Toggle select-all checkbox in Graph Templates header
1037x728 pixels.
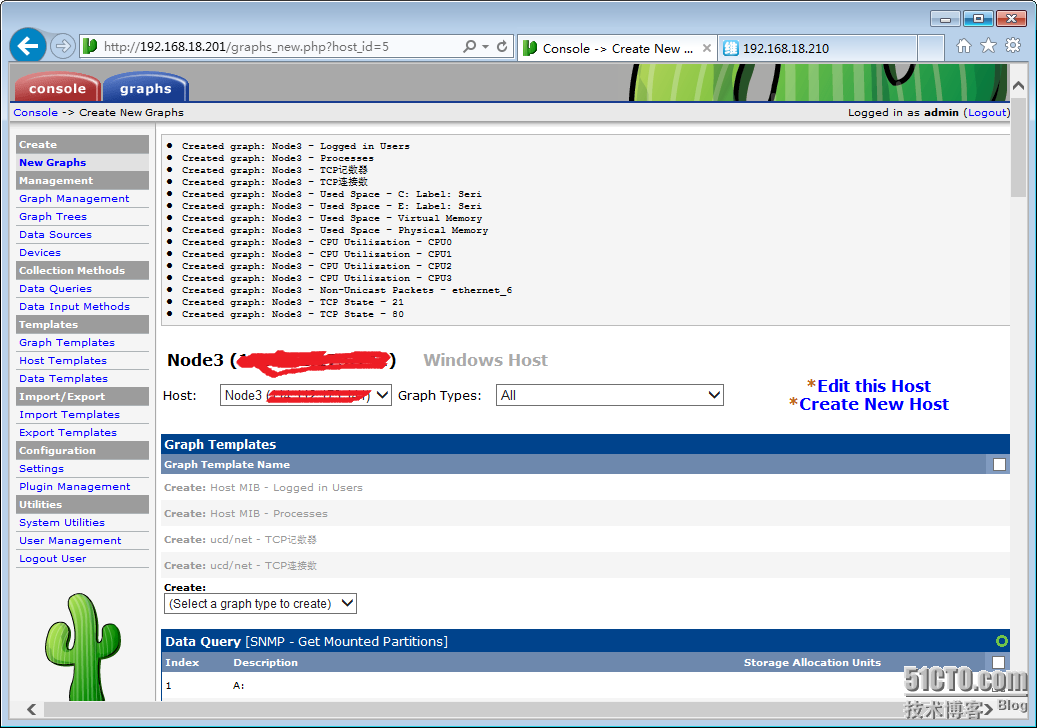coord(999,465)
